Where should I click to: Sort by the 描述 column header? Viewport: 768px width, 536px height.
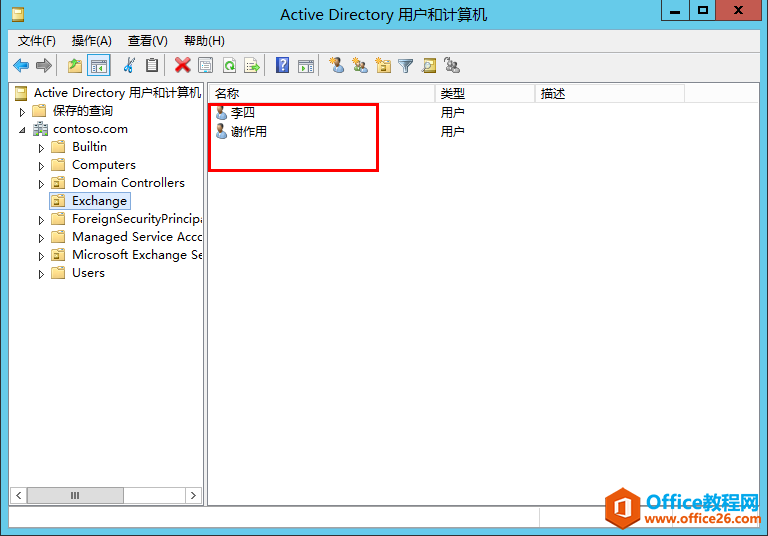610,93
